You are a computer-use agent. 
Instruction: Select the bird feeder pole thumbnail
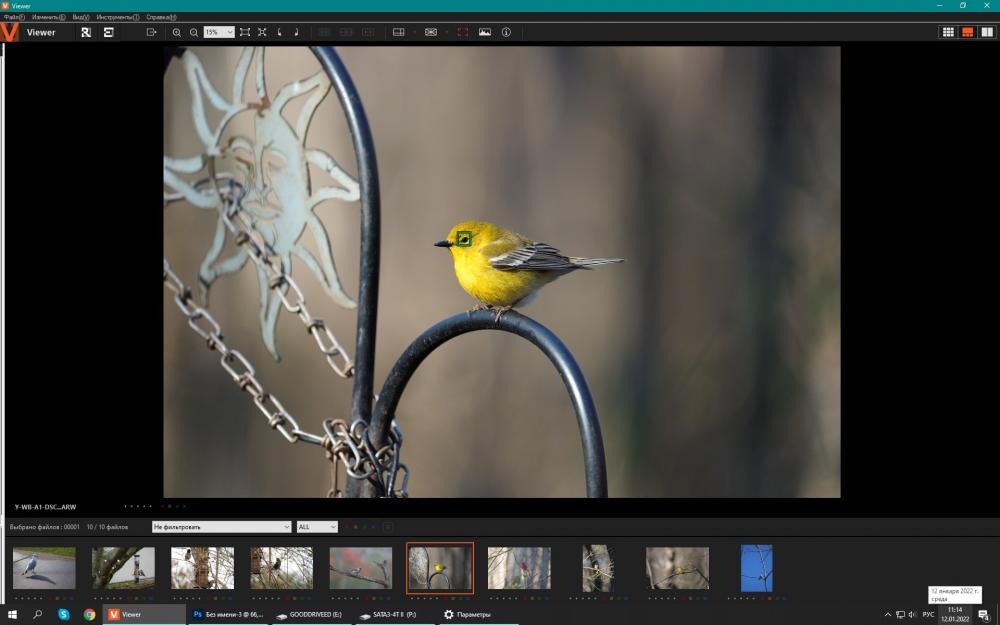click(123, 568)
